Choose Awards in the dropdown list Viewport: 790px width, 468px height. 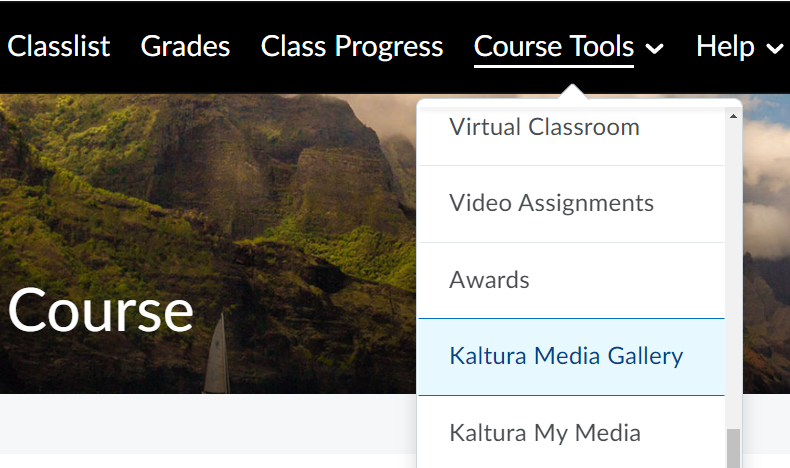[489, 279]
